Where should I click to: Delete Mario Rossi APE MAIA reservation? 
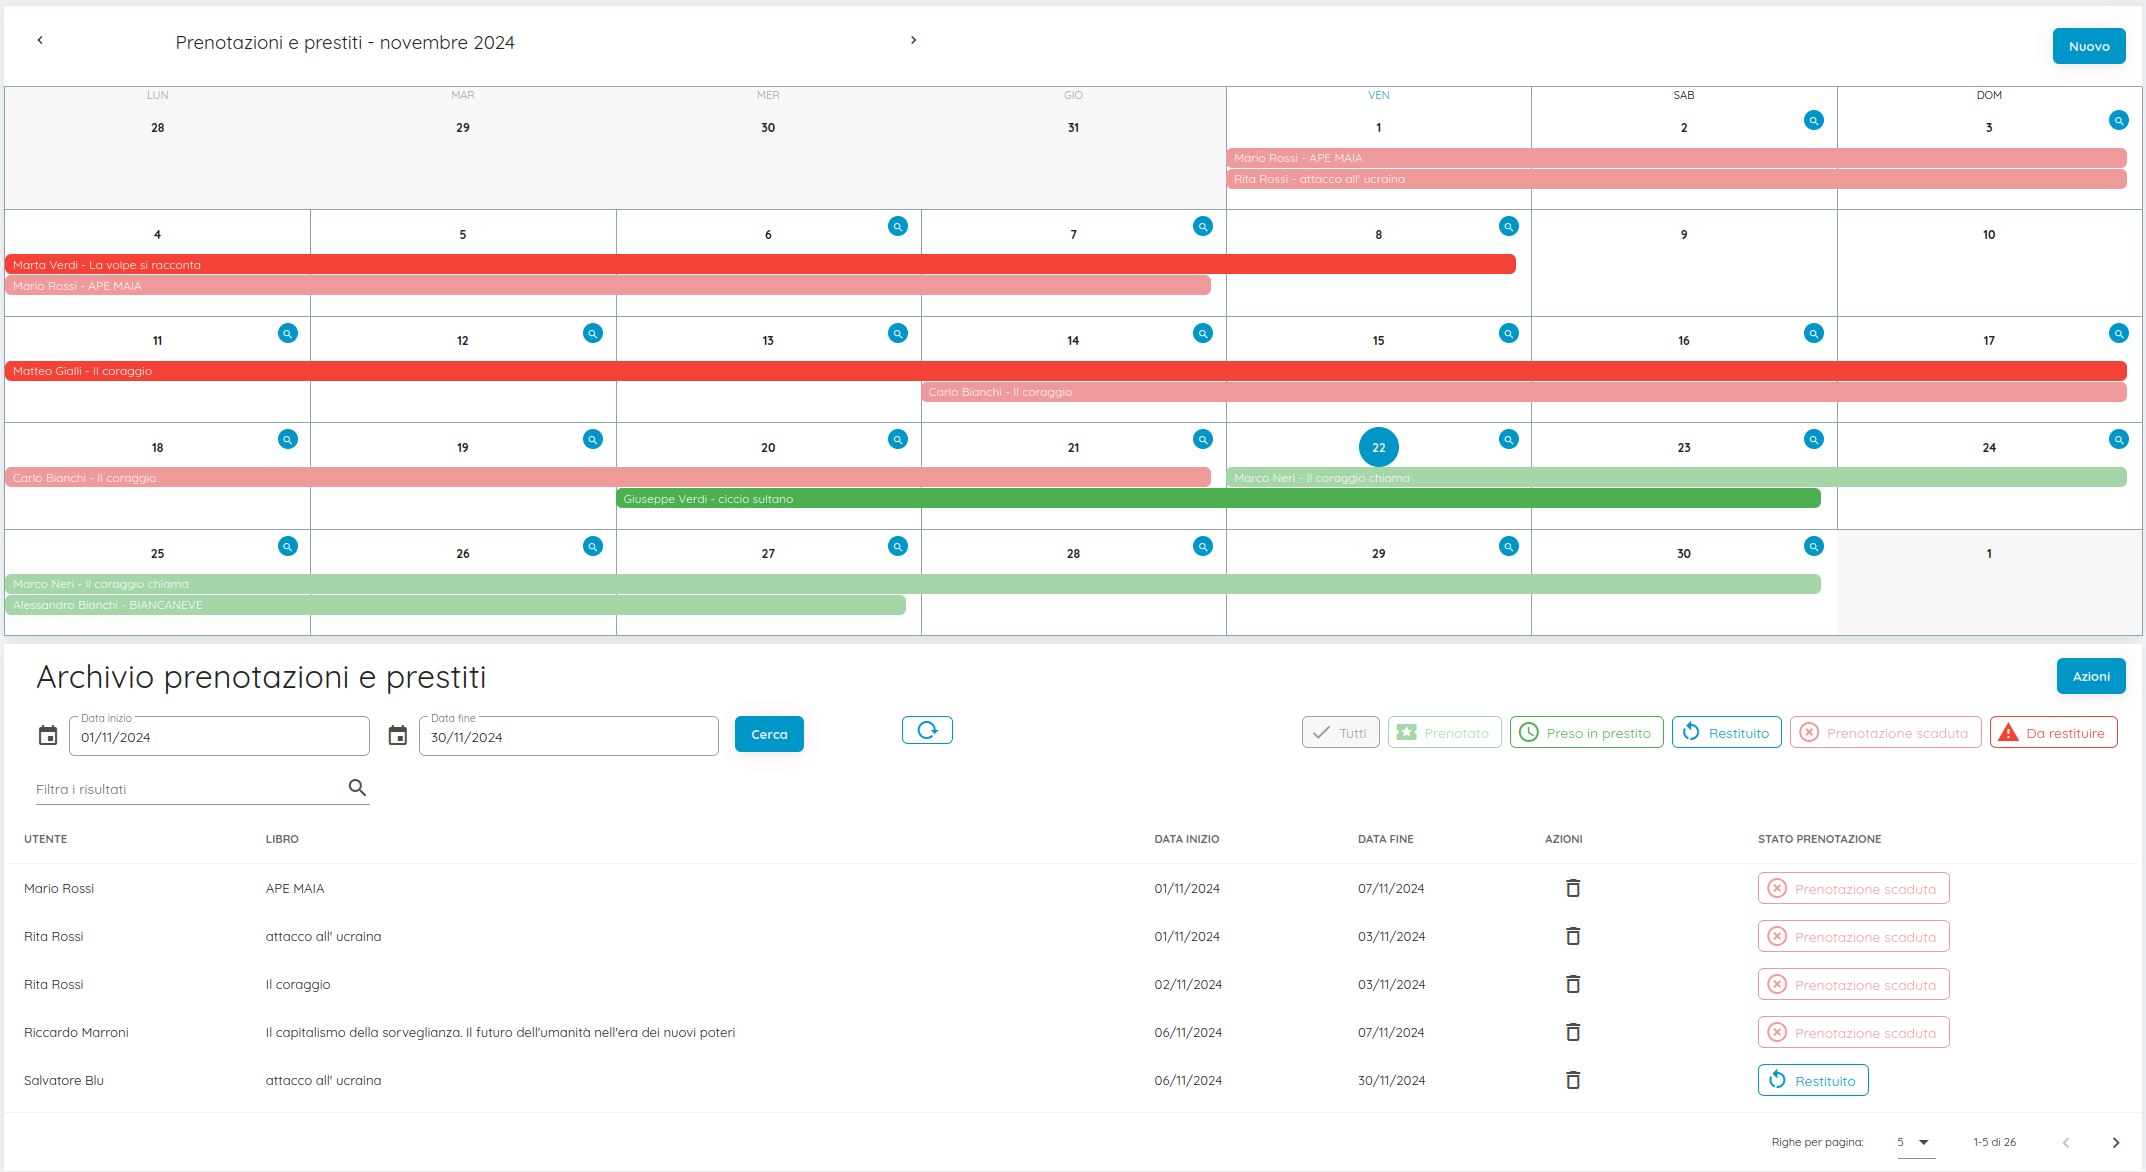click(x=1572, y=888)
